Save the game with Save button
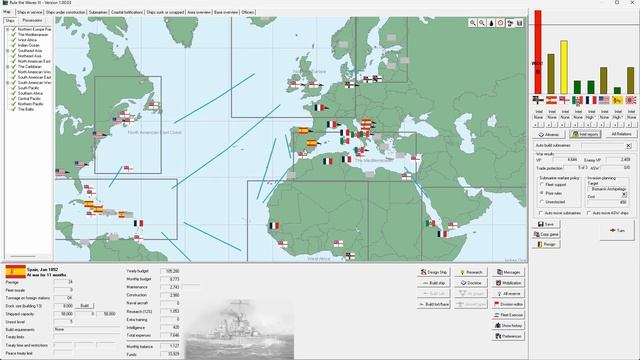 (546, 224)
